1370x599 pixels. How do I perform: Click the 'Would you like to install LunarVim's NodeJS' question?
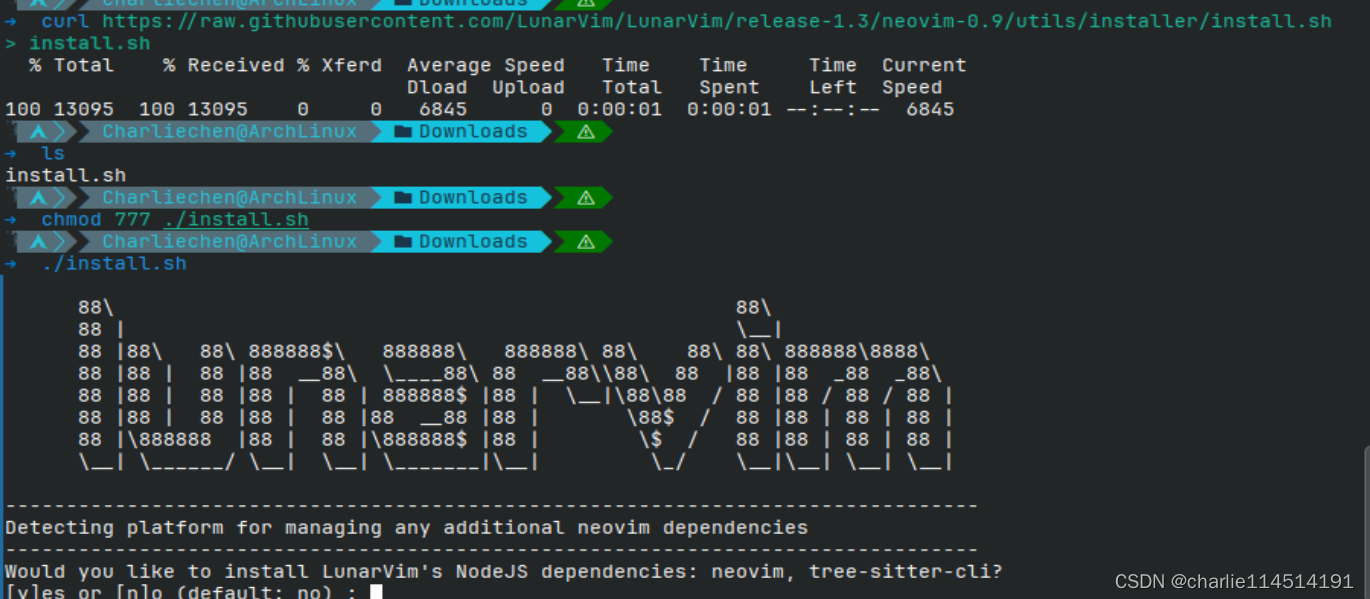pyautogui.click(x=504, y=571)
